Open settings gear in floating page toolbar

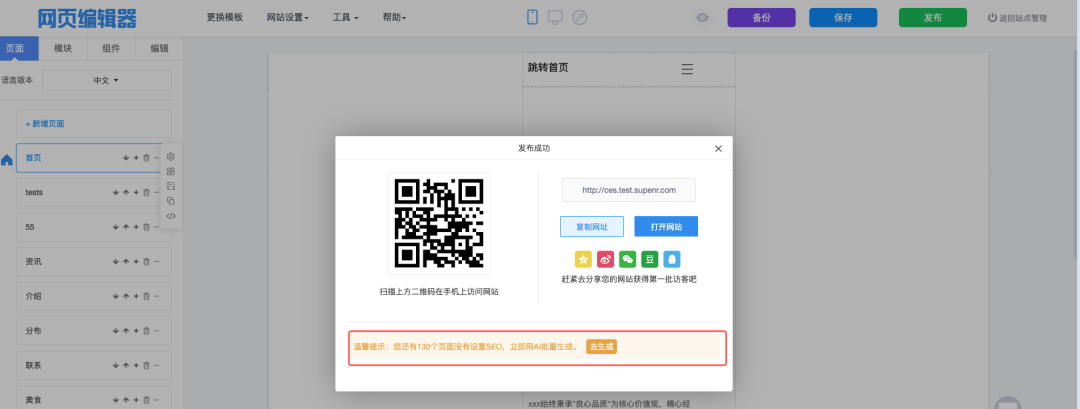171,156
